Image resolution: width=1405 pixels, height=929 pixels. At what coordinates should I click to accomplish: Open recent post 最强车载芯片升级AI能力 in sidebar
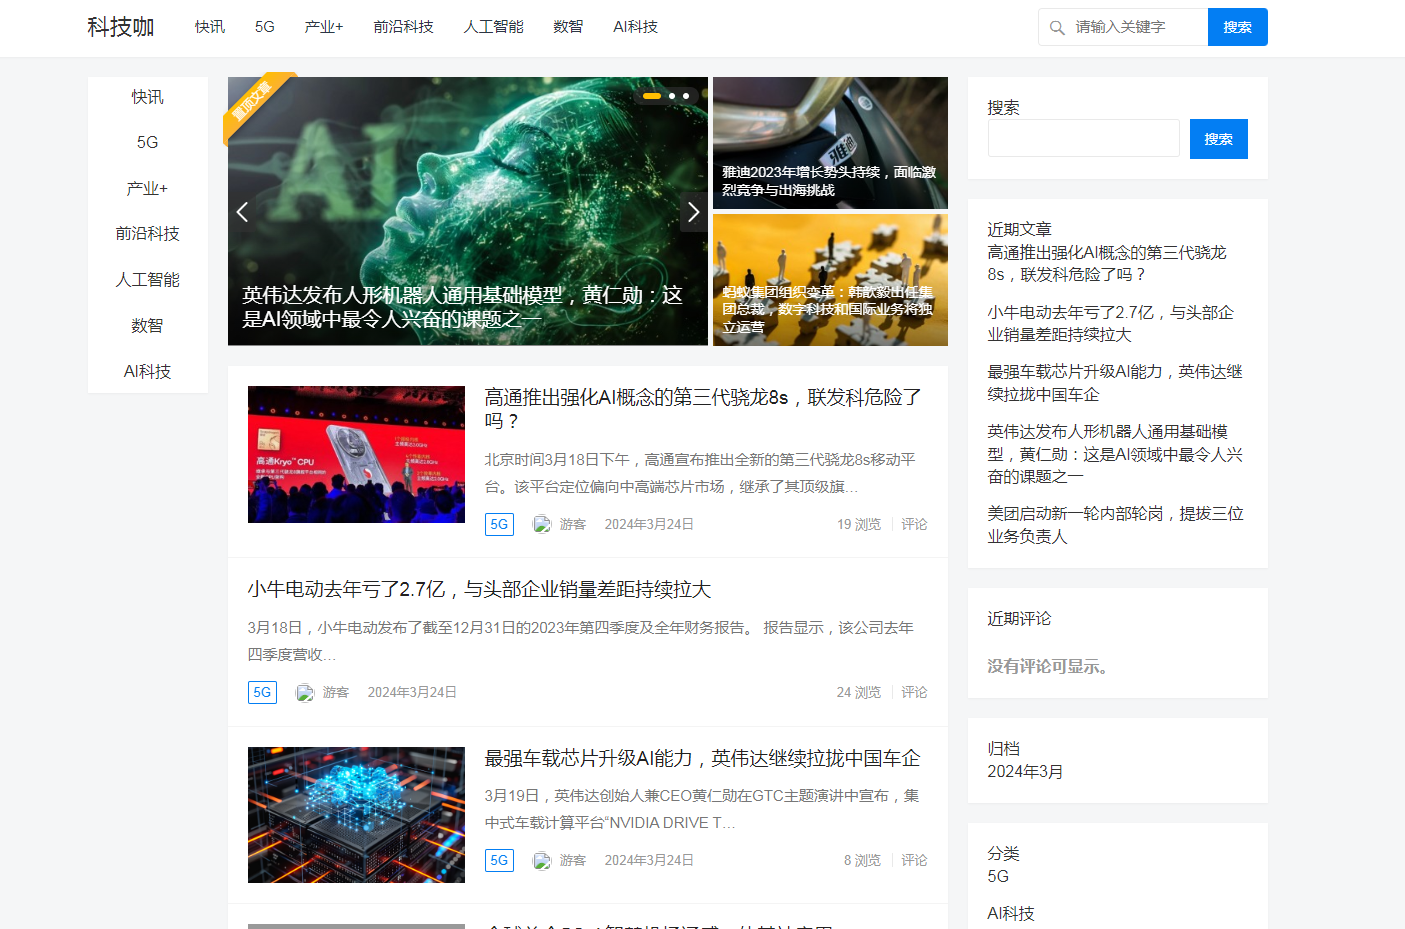pyautogui.click(x=1115, y=383)
